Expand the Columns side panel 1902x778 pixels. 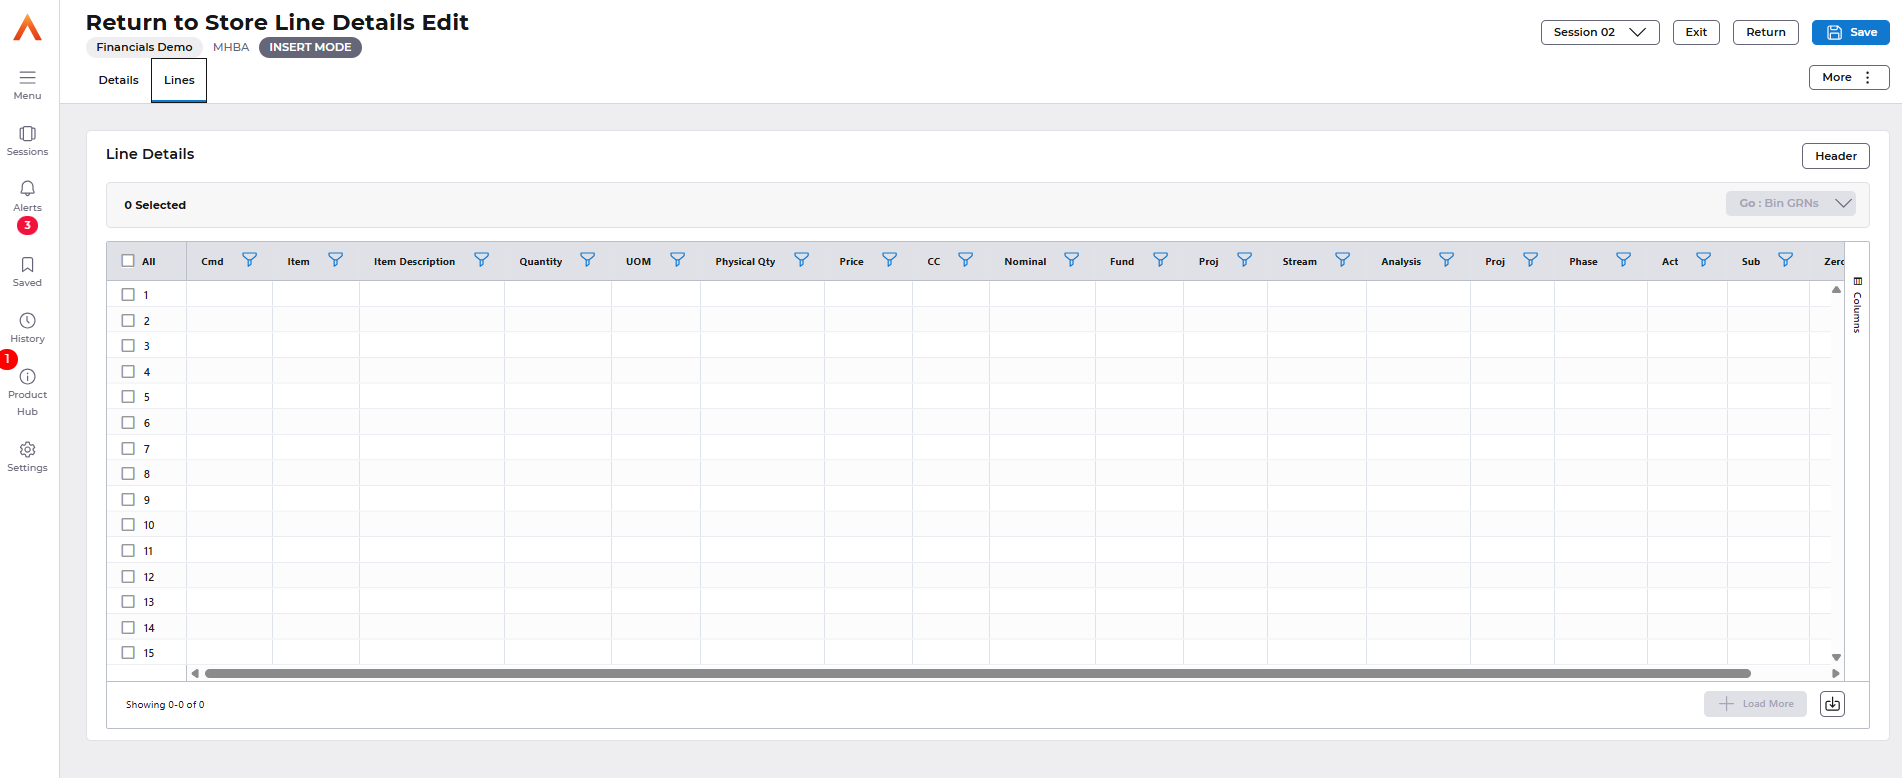(x=1857, y=305)
